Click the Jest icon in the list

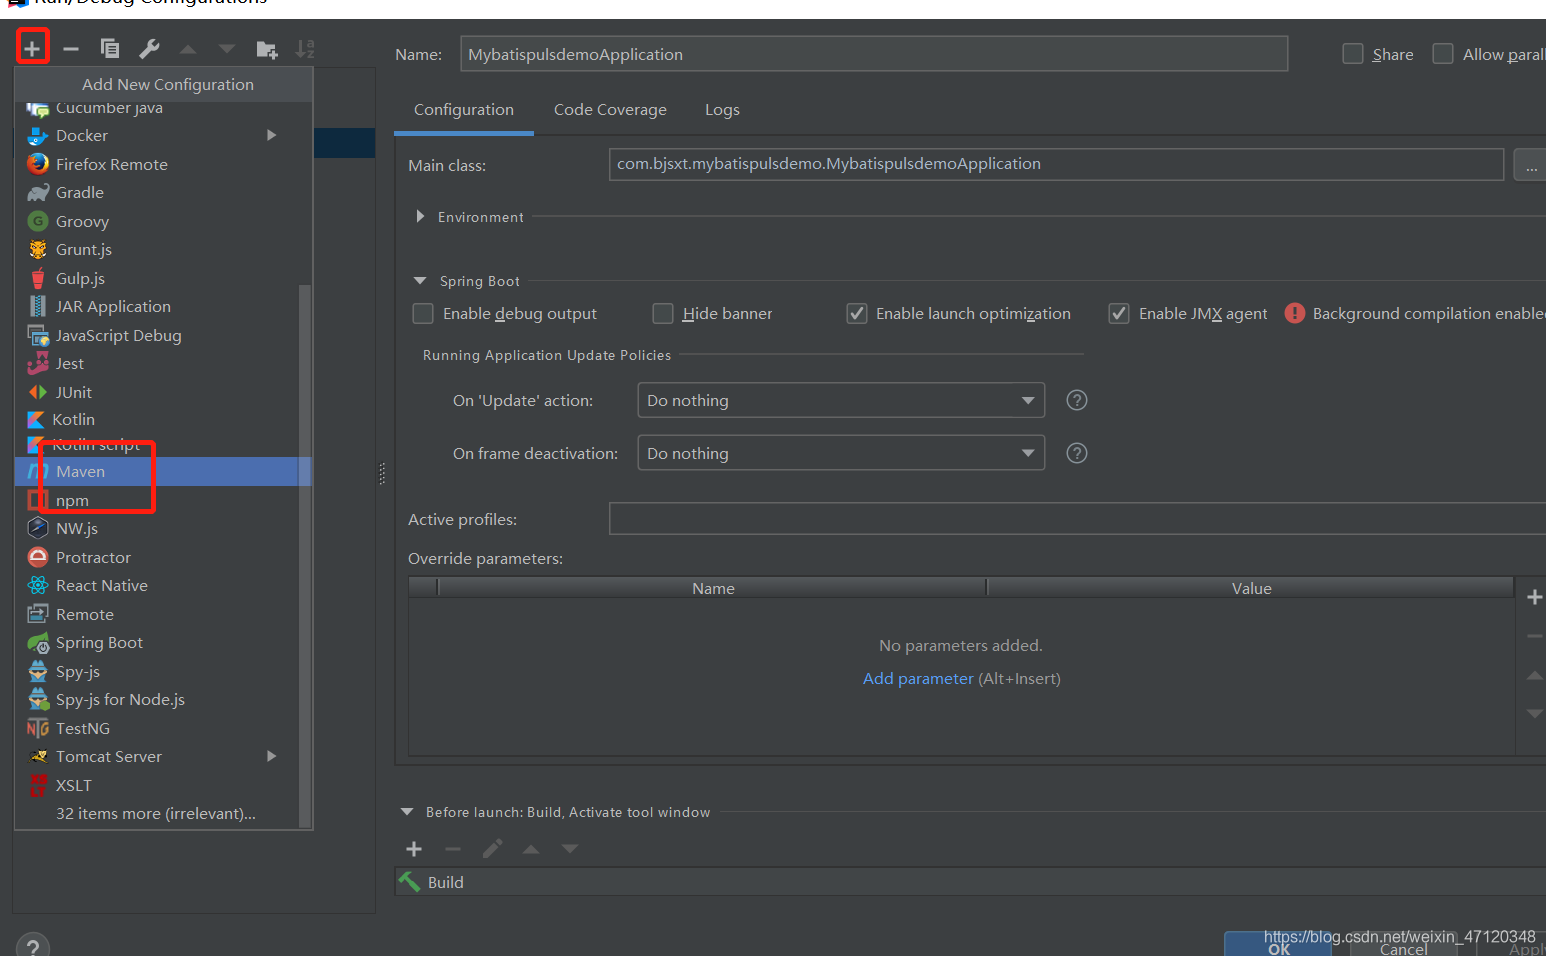[x=38, y=363]
